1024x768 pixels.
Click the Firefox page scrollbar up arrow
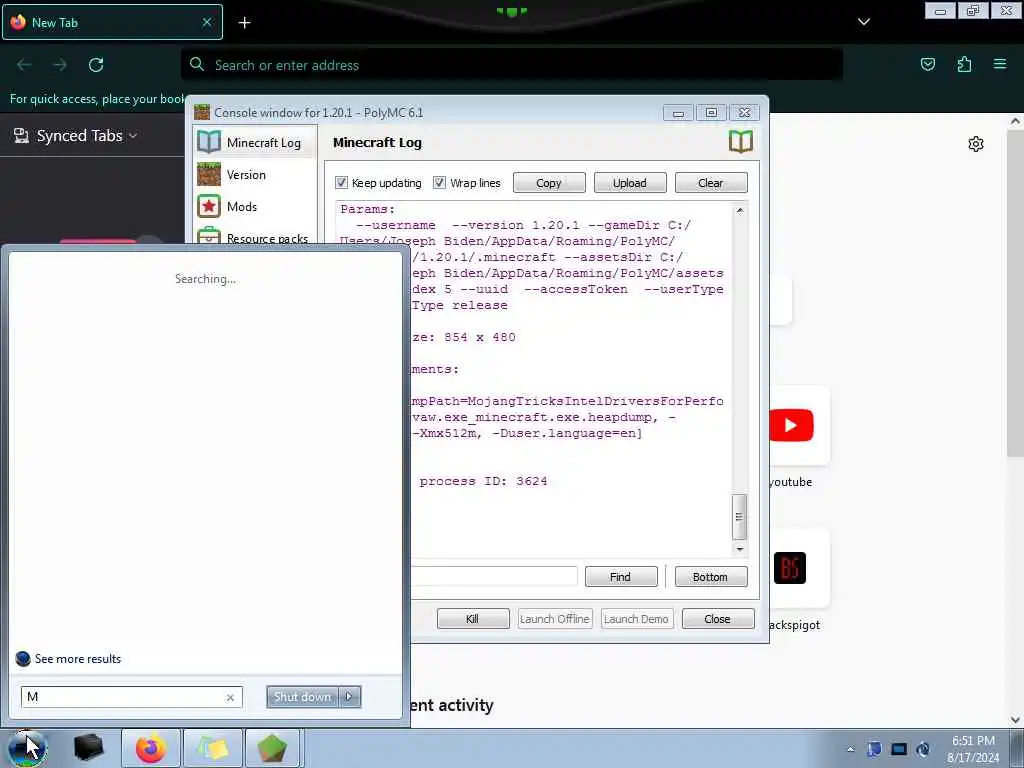pos(1015,121)
